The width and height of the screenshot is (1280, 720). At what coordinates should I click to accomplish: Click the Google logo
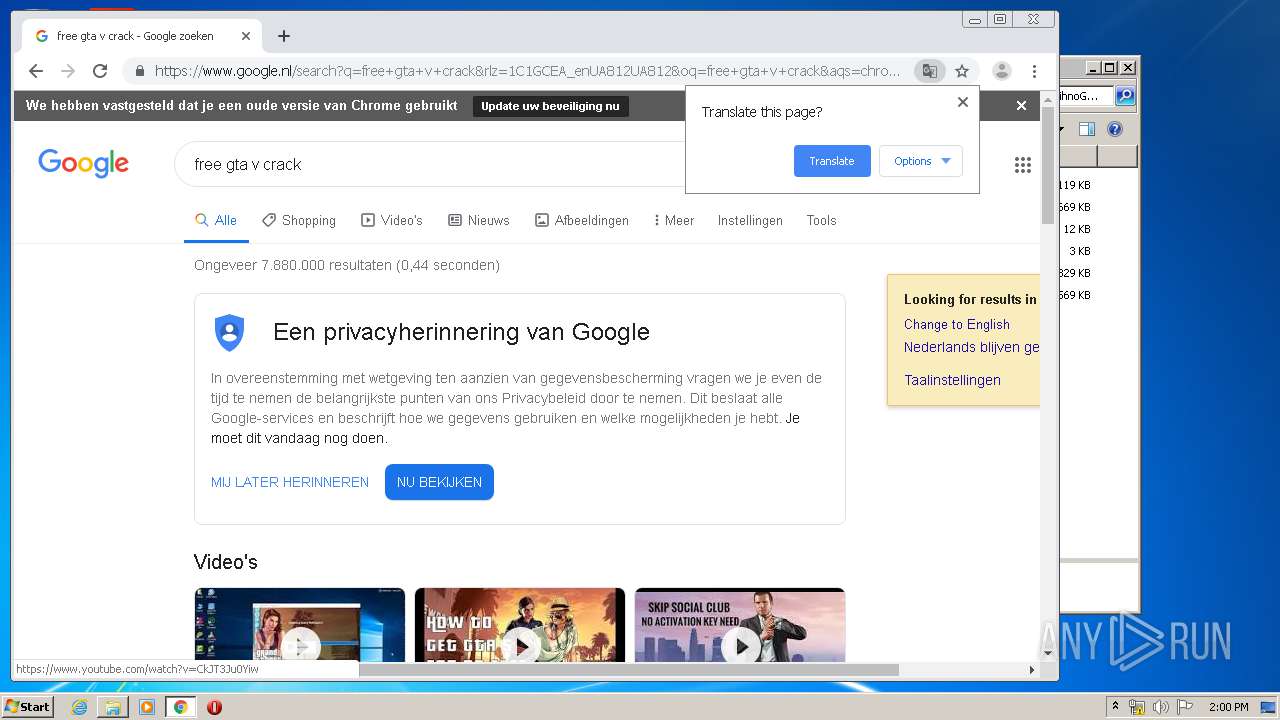click(x=83, y=164)
